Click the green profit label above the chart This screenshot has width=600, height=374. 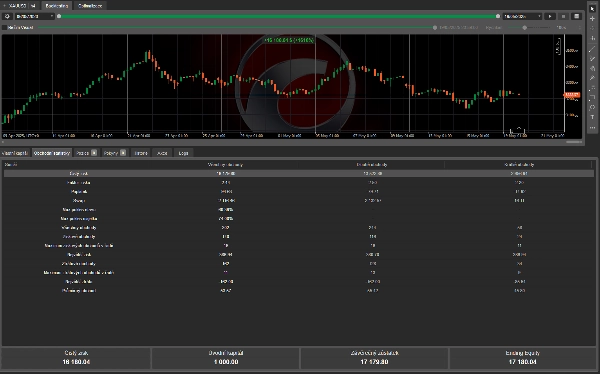click(x=289, y=40)
